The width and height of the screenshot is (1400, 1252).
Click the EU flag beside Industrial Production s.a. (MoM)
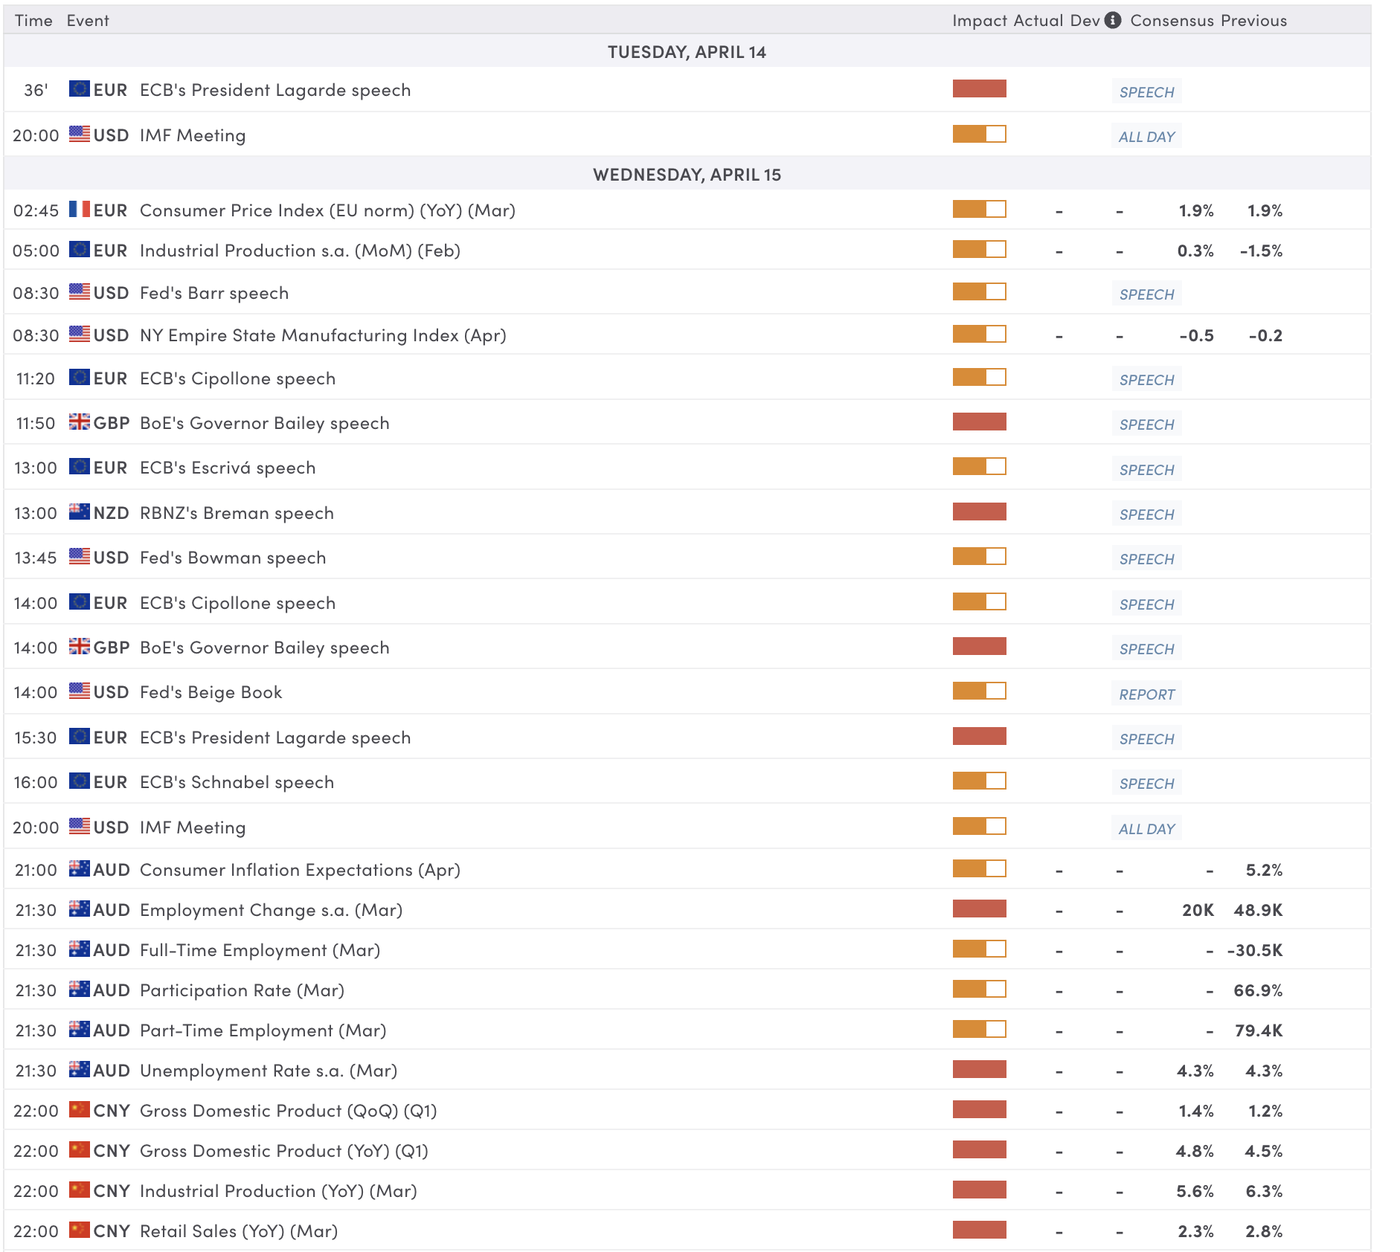point(79,250)
